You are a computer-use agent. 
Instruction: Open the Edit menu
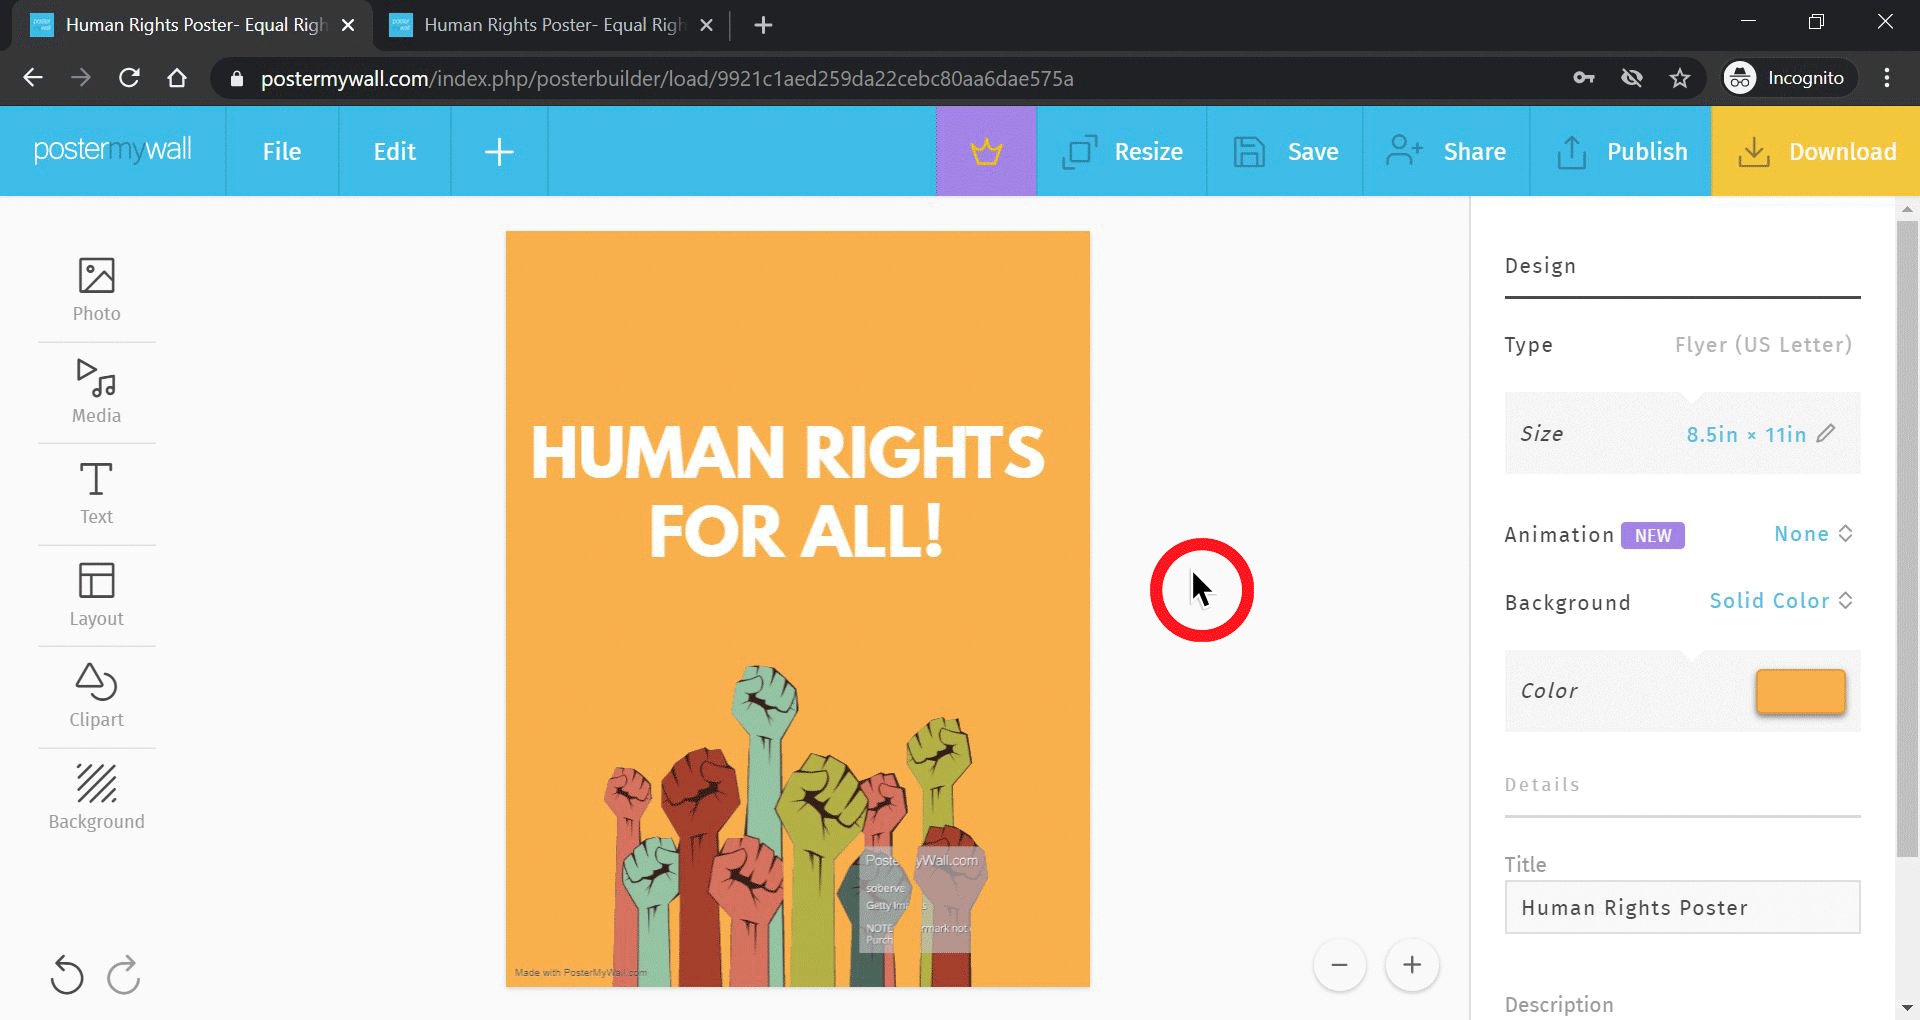394,151
